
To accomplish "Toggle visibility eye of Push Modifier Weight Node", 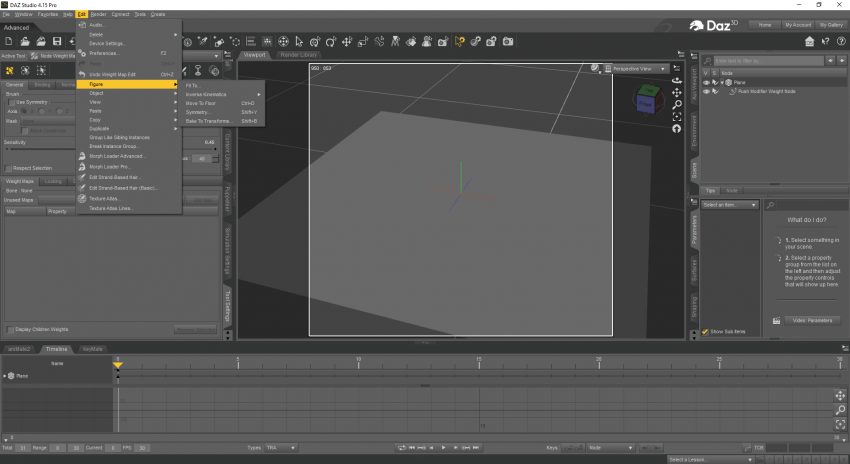I will [x=706, y=92].
